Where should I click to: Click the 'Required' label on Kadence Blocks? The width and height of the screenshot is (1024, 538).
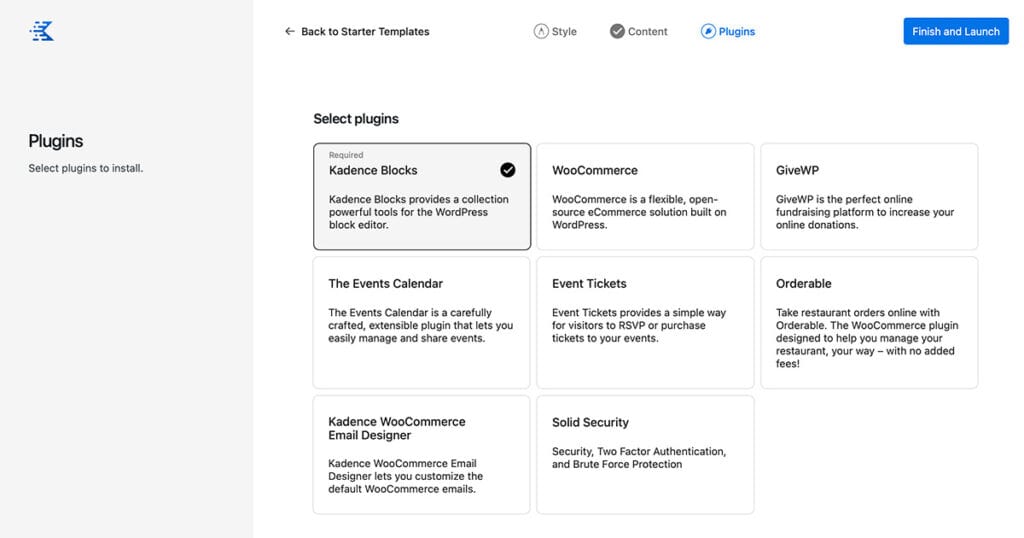coord(345,155)
